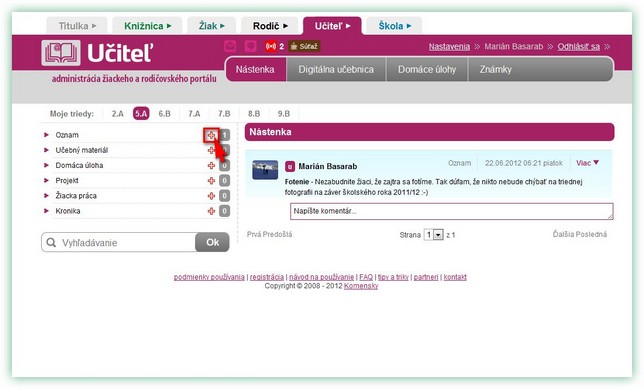The image size is (644, 389).
Task: Add Žiacka práca using its plus icon
Action: [211, 196]
